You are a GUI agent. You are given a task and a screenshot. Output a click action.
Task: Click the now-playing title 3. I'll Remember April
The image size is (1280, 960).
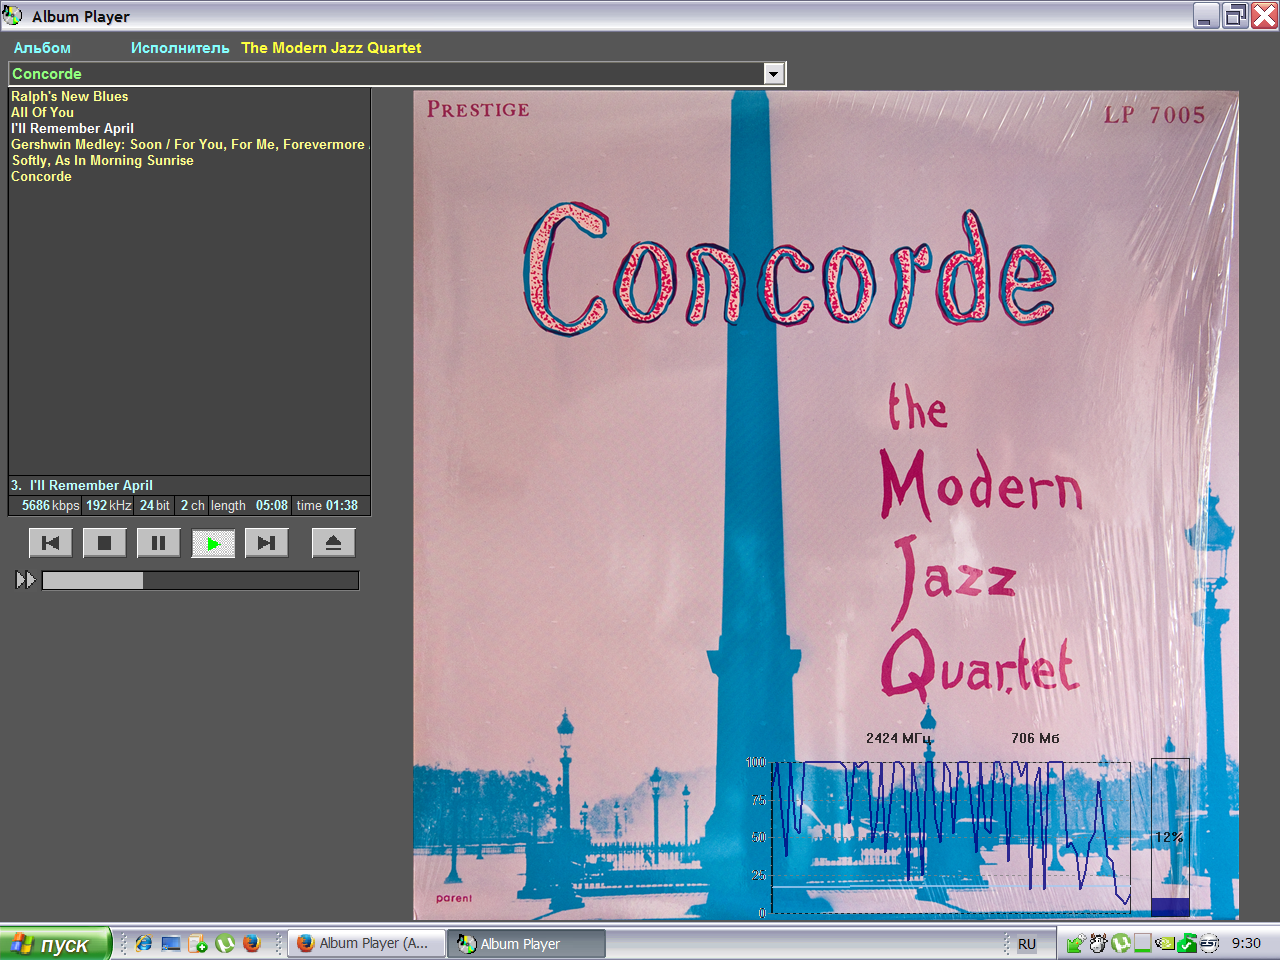[x=82, y=485]
